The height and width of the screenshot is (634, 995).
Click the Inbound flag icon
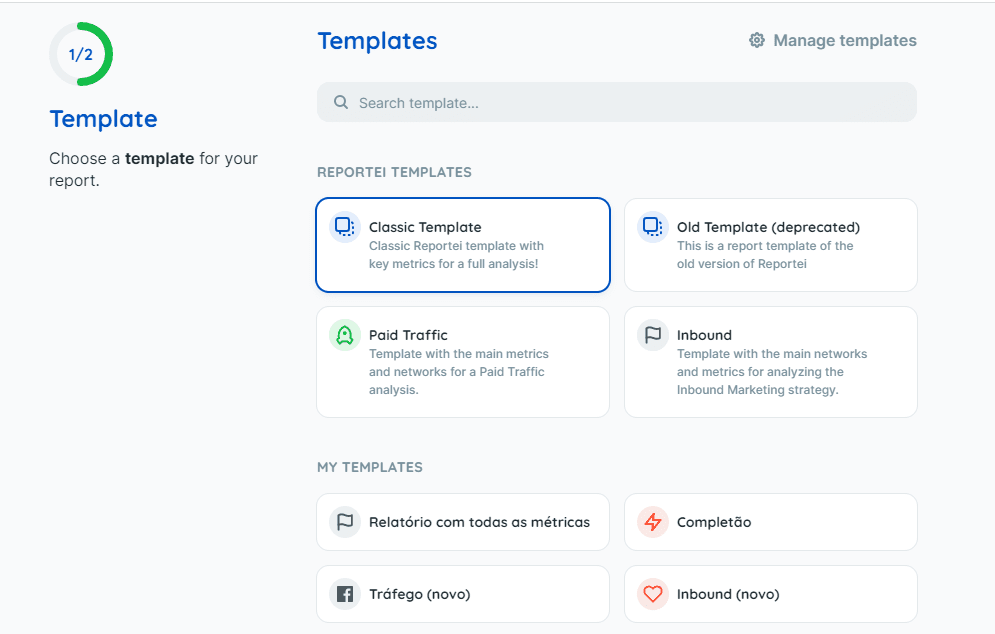[652, 334]
